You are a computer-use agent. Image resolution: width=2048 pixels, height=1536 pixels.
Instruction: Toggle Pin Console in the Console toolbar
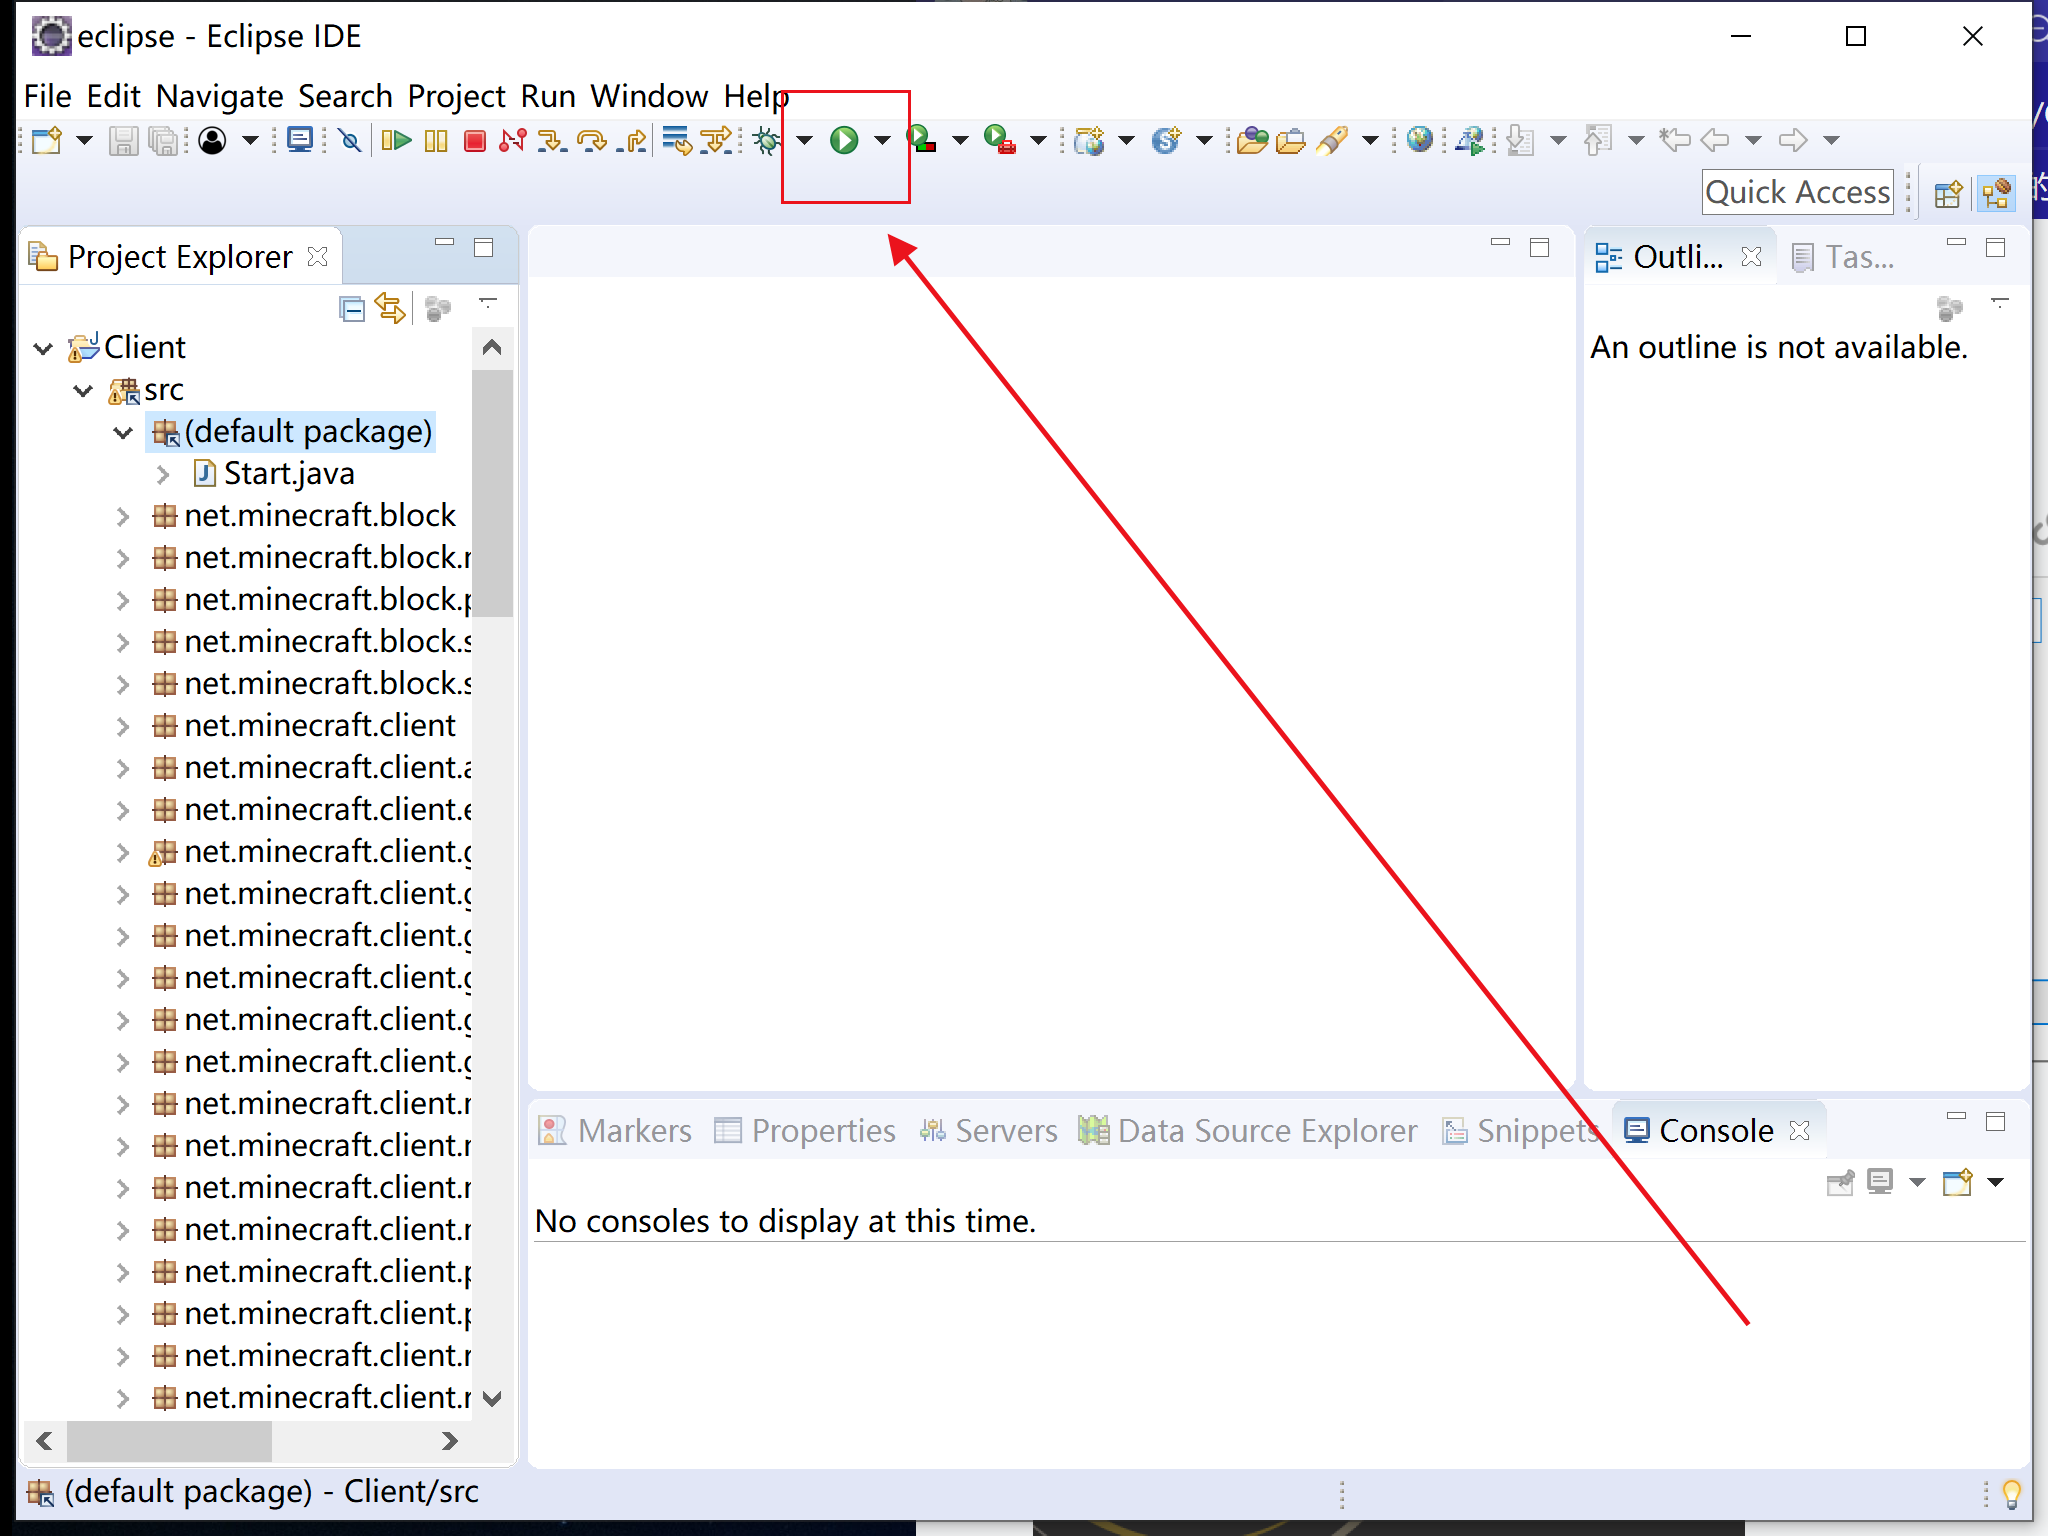[x=1839, y=1183]
